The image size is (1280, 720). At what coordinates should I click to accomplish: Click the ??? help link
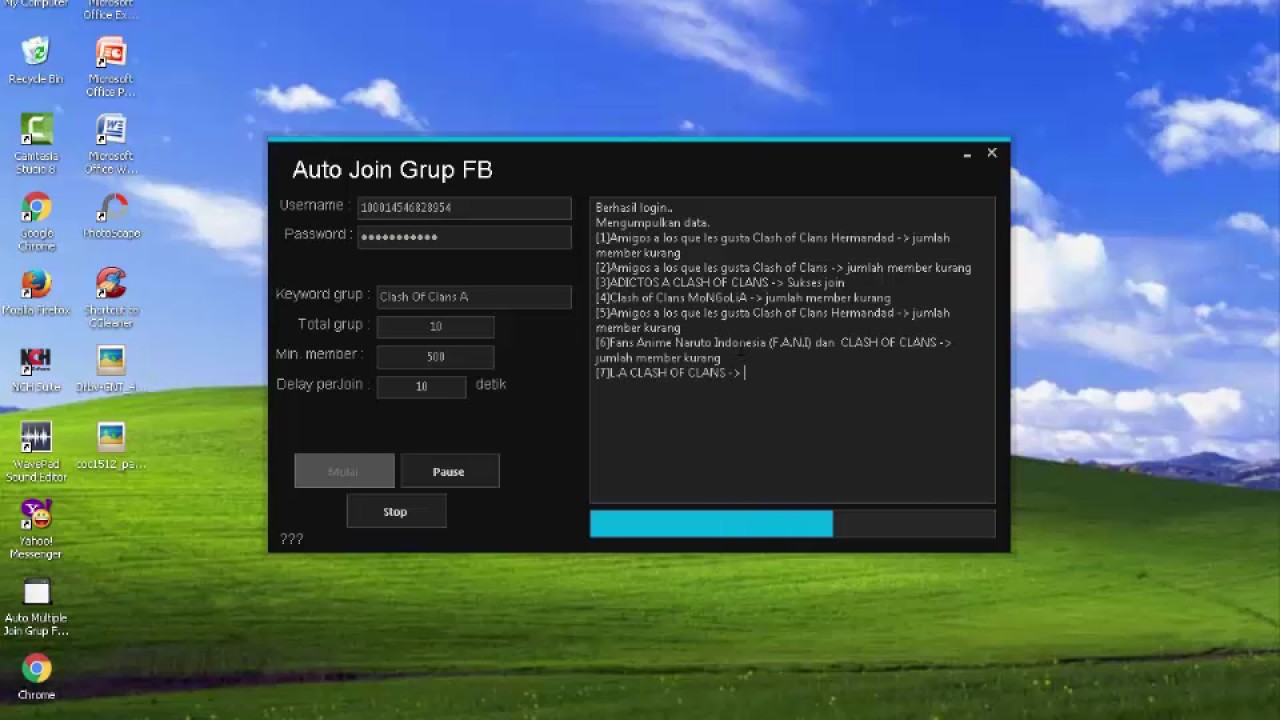pos(291,539)
